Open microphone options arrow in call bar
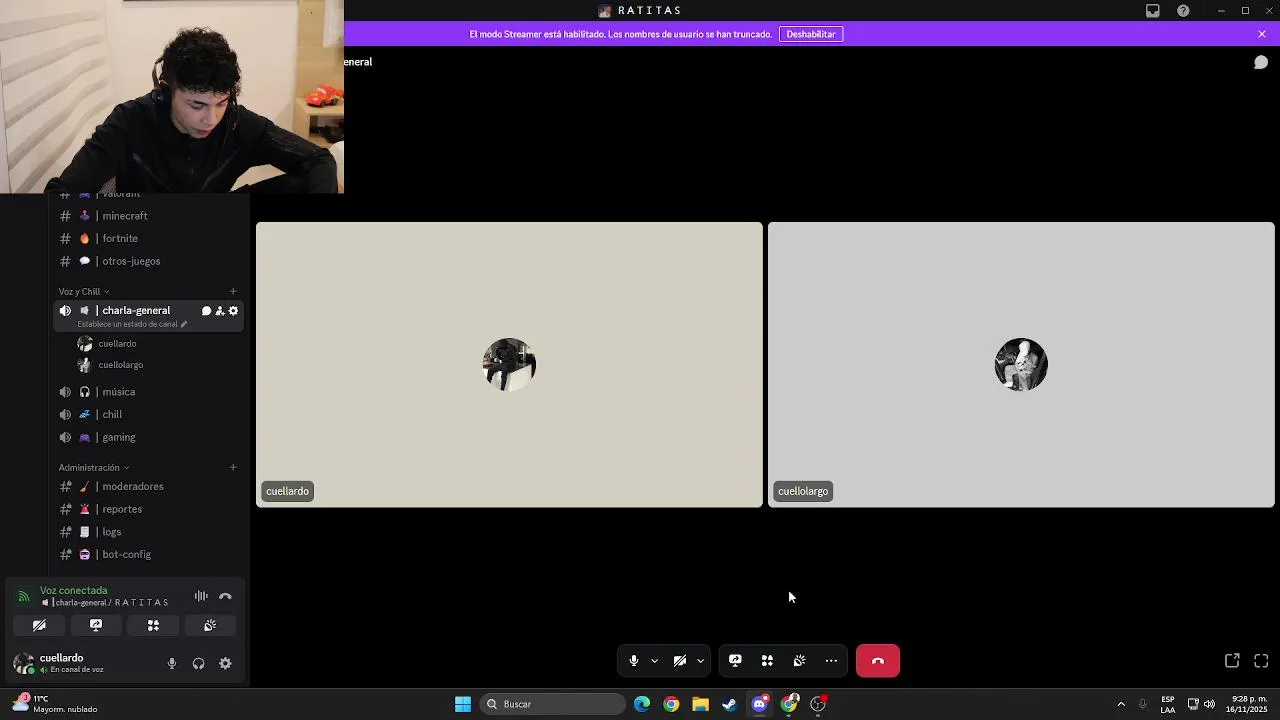 pos(654,661)
